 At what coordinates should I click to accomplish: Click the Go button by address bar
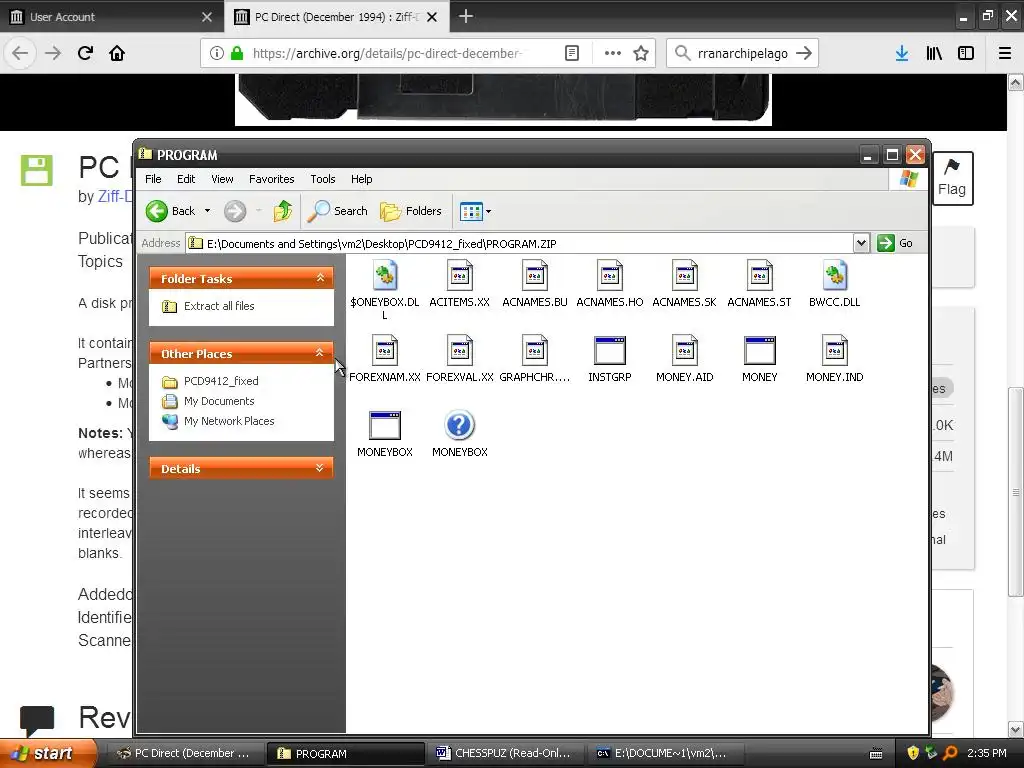click(x=895, y=243)
